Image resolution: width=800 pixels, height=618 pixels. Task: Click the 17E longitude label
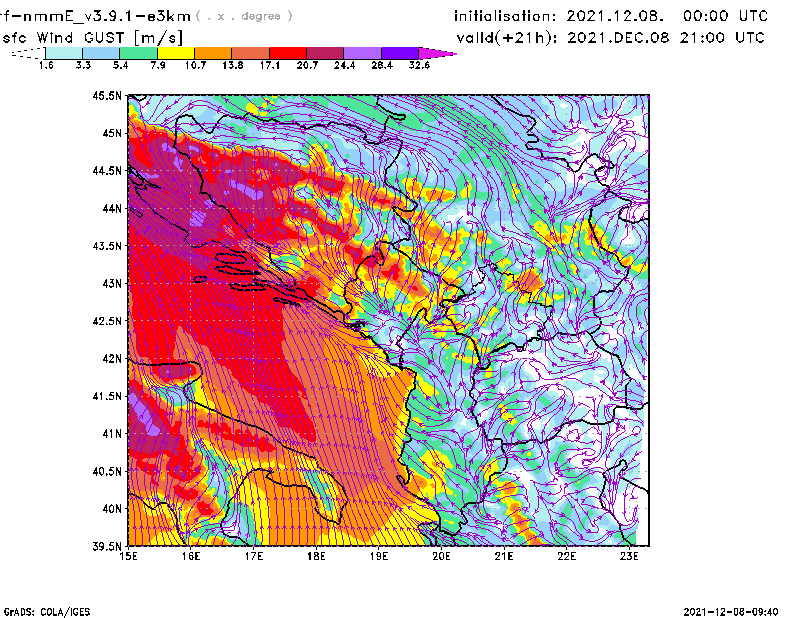pyautogui.click(x=254, y=556)
